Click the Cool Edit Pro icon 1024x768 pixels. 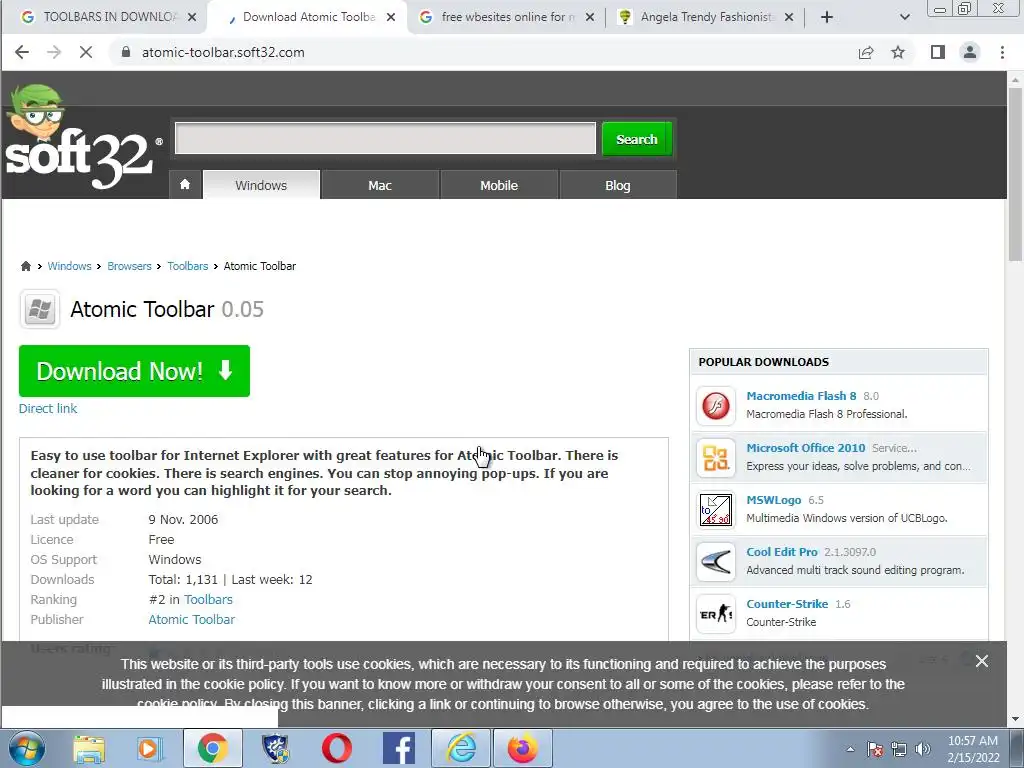pyautogui.click(x=716, y=562)
